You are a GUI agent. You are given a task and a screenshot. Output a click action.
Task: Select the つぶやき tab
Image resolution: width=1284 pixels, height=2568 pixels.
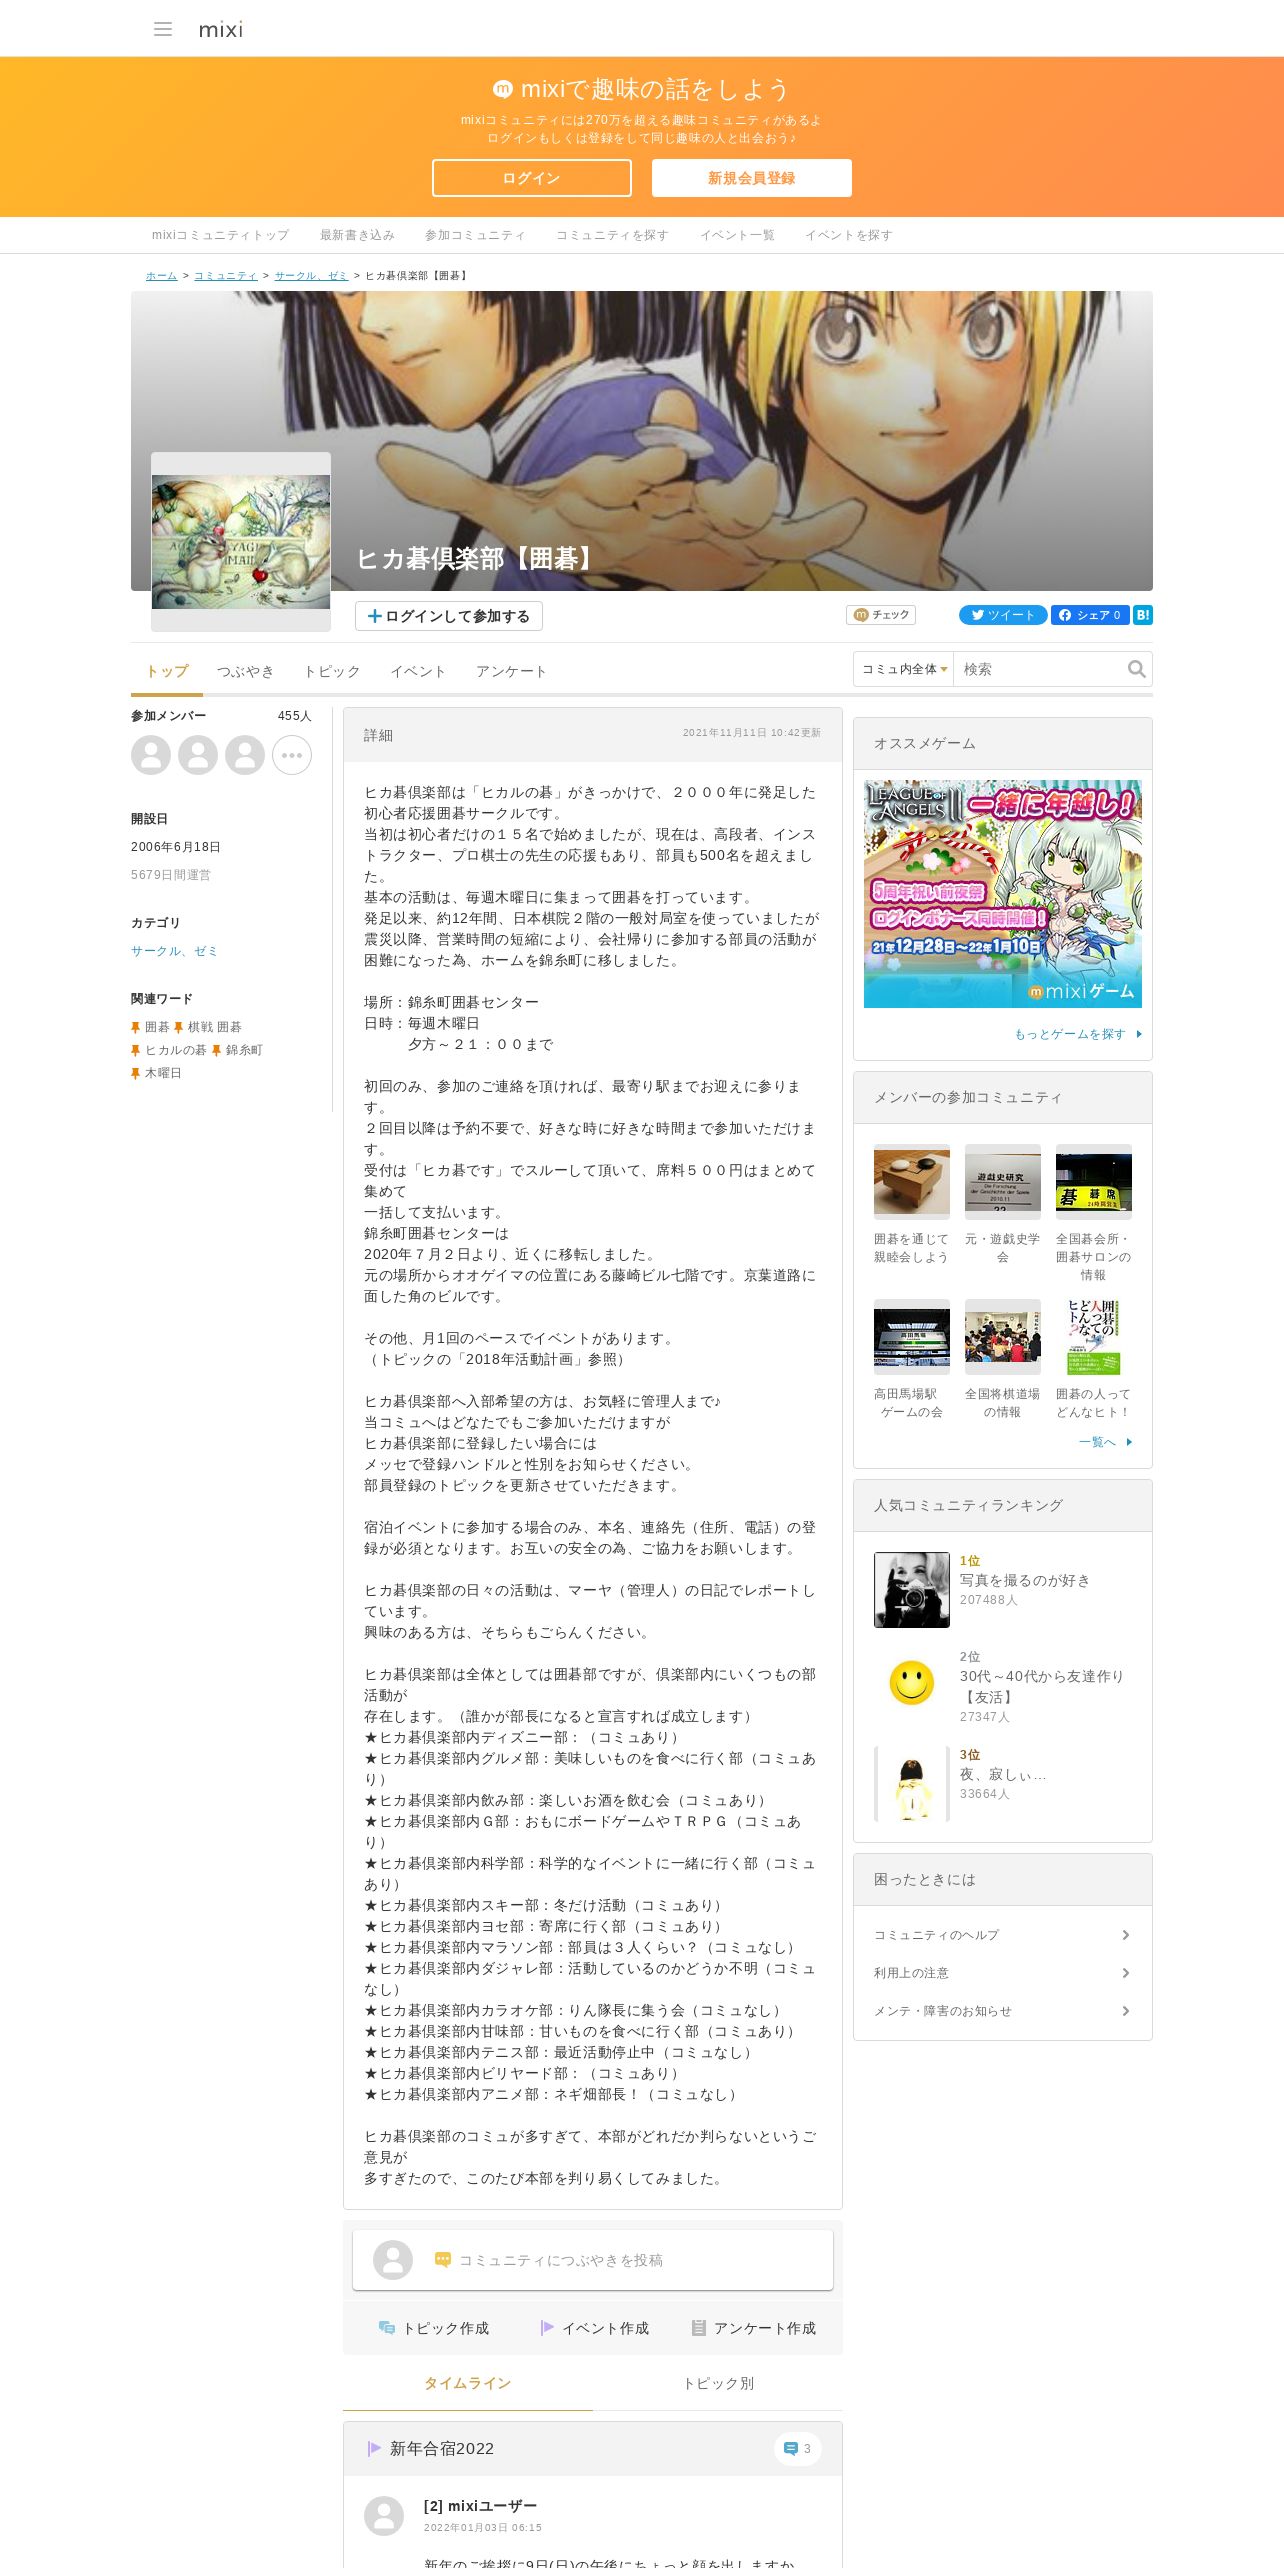245,671
